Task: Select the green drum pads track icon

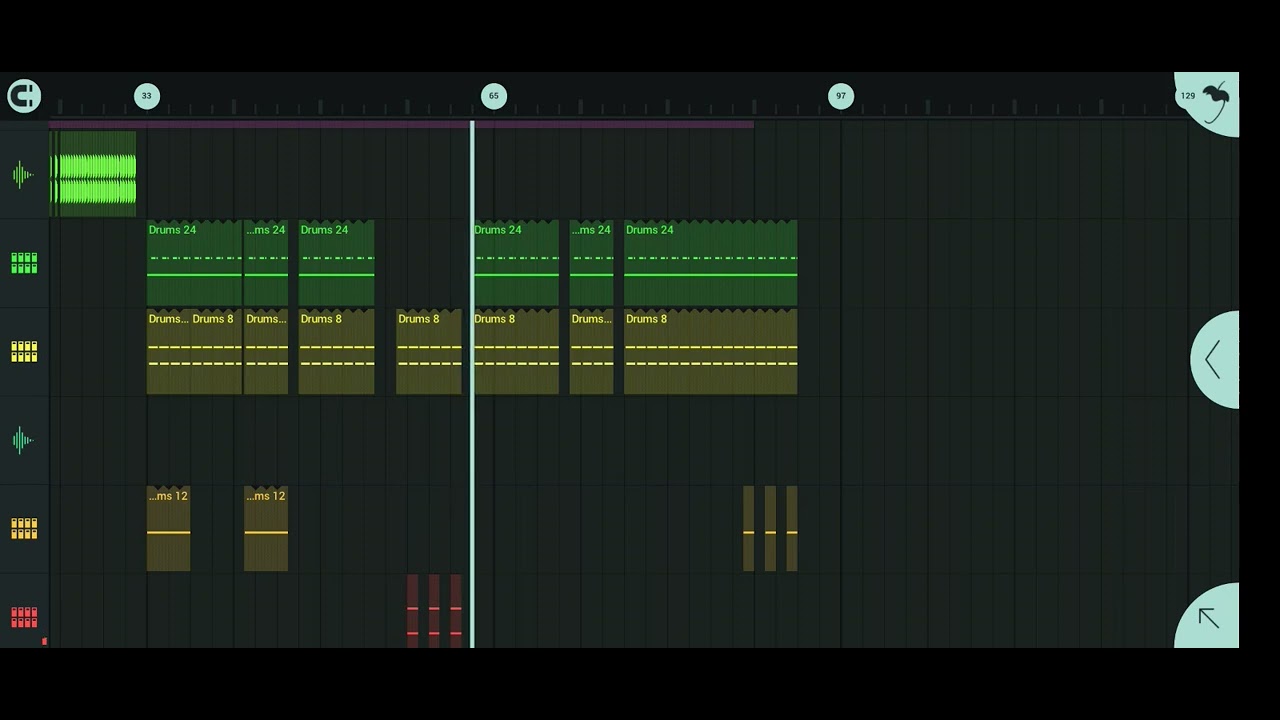Action: point(24,263)
